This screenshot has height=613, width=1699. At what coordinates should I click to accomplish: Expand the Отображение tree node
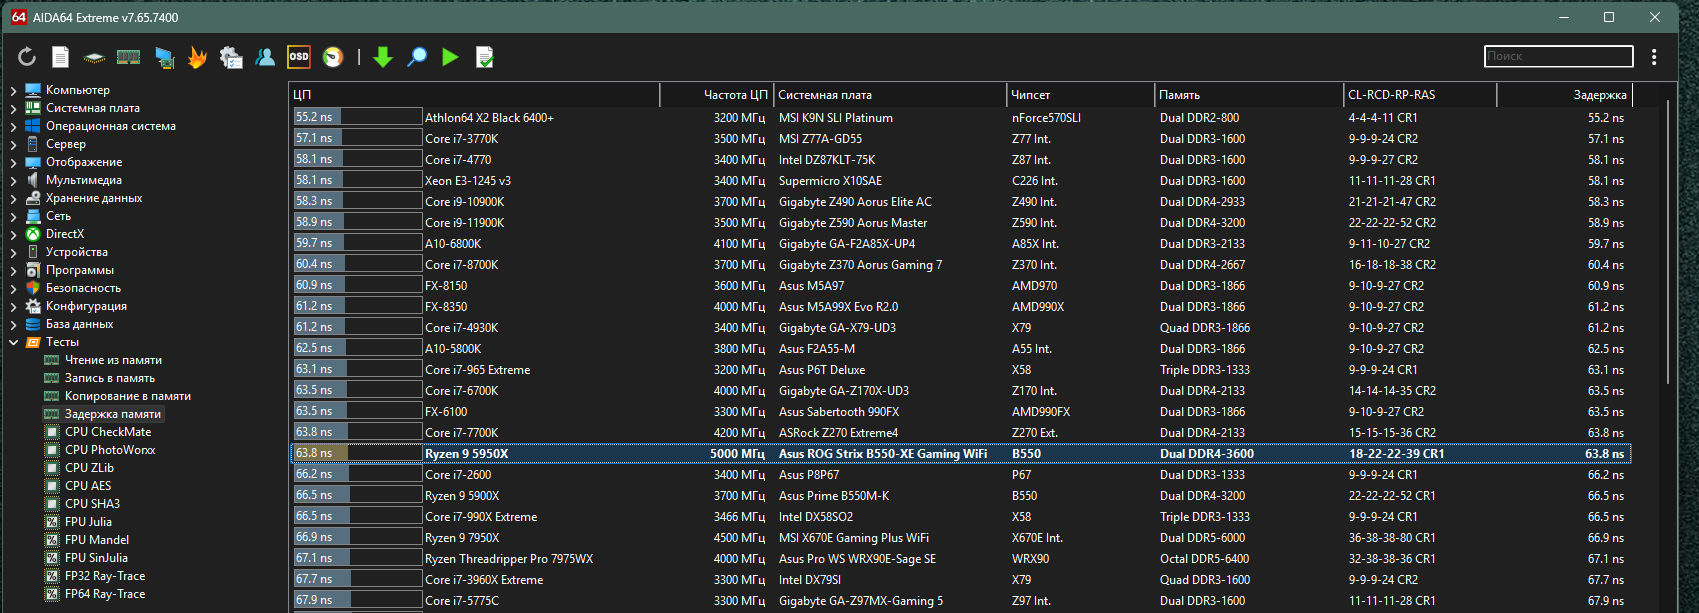point(13,162)
